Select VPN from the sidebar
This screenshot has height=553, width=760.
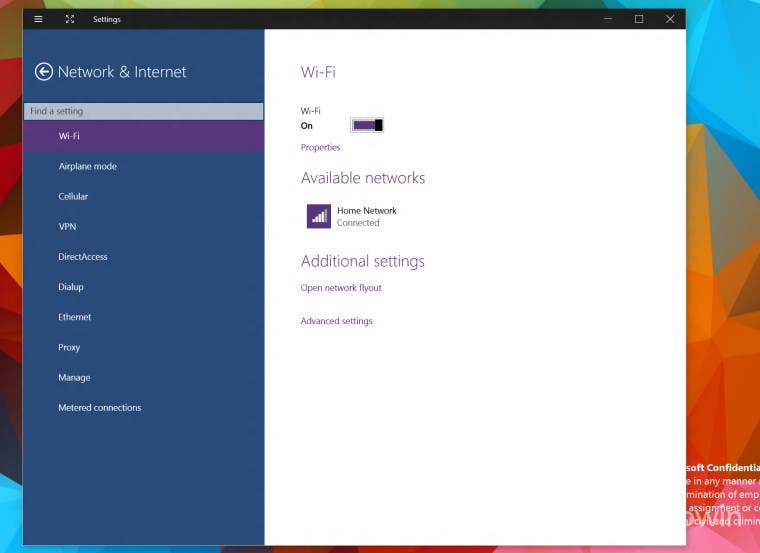click(67, 227)
